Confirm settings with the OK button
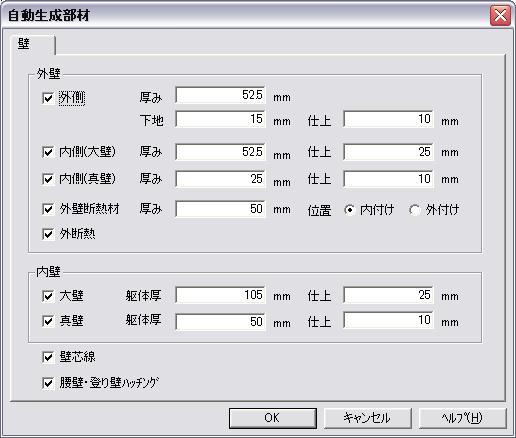 273,418
